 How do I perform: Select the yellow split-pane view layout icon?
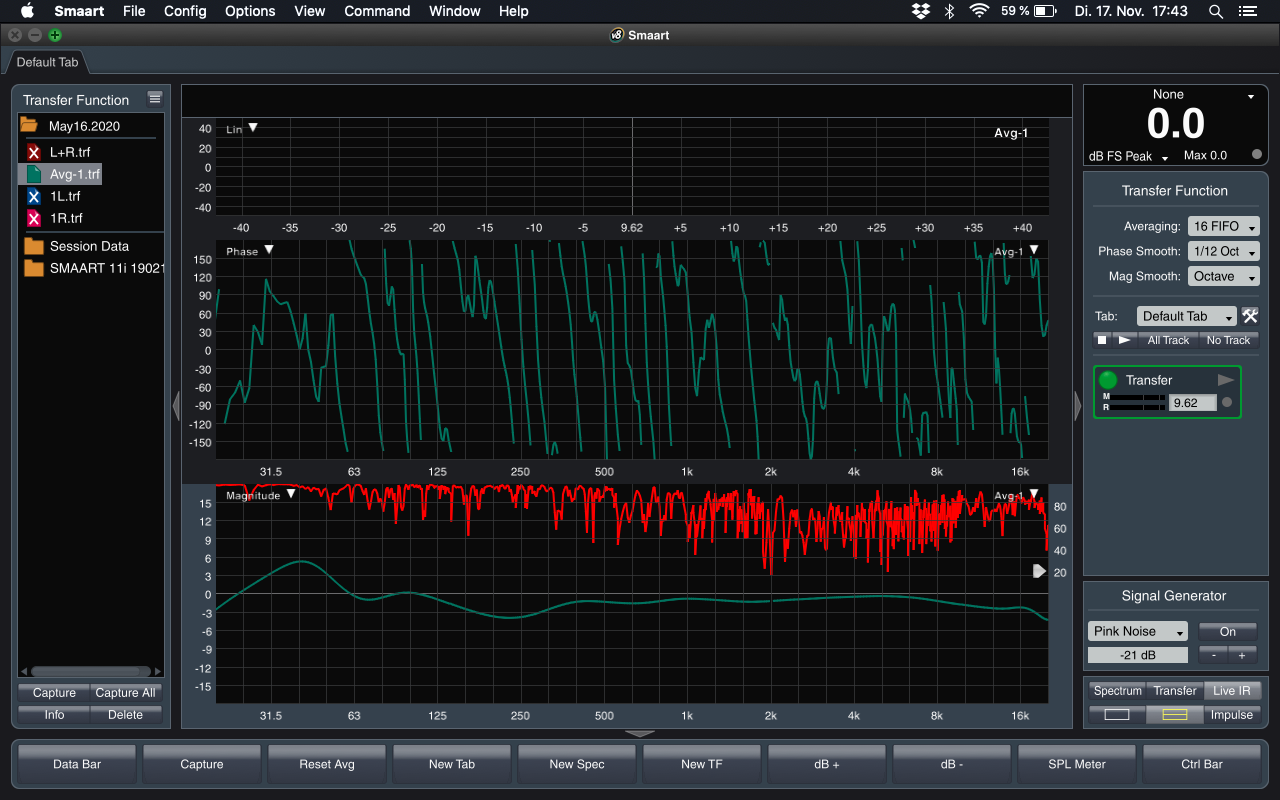[x=1174, y=715]
